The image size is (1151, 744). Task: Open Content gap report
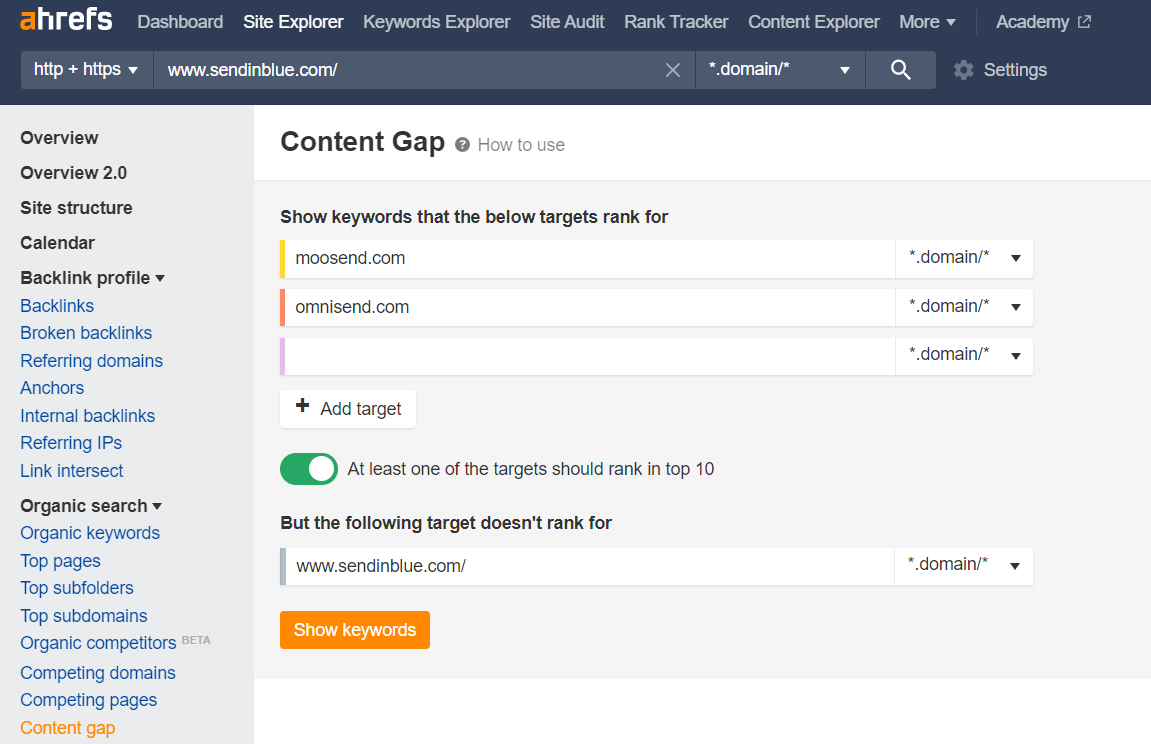[68, 728]
